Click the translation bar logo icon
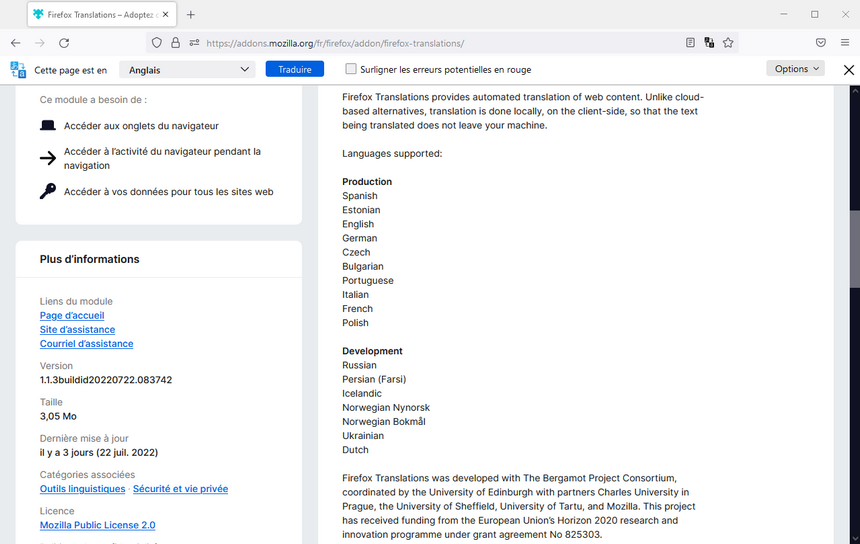The width and height of the screenshot is (860, 544). (x=18, y=70)
